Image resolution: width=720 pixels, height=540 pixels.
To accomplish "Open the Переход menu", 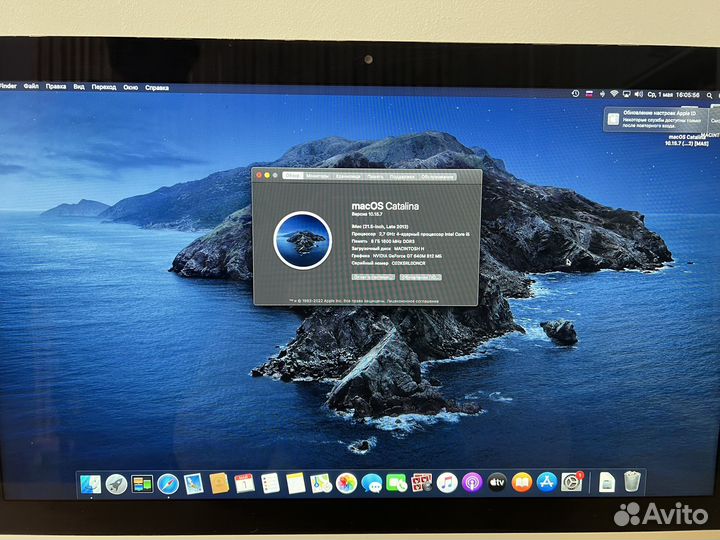I will point(104,87).
